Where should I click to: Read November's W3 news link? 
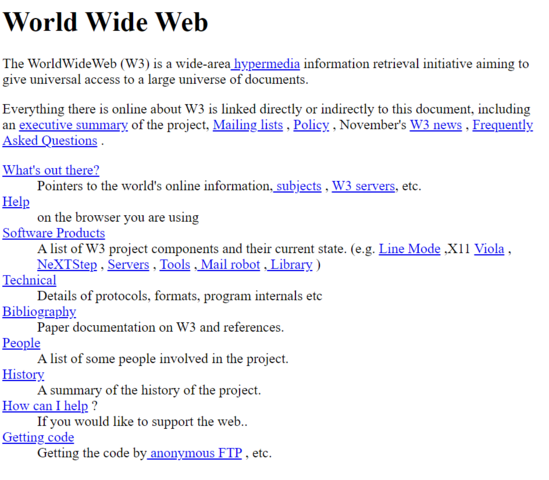pyautogui.click(x=436, y=125)
